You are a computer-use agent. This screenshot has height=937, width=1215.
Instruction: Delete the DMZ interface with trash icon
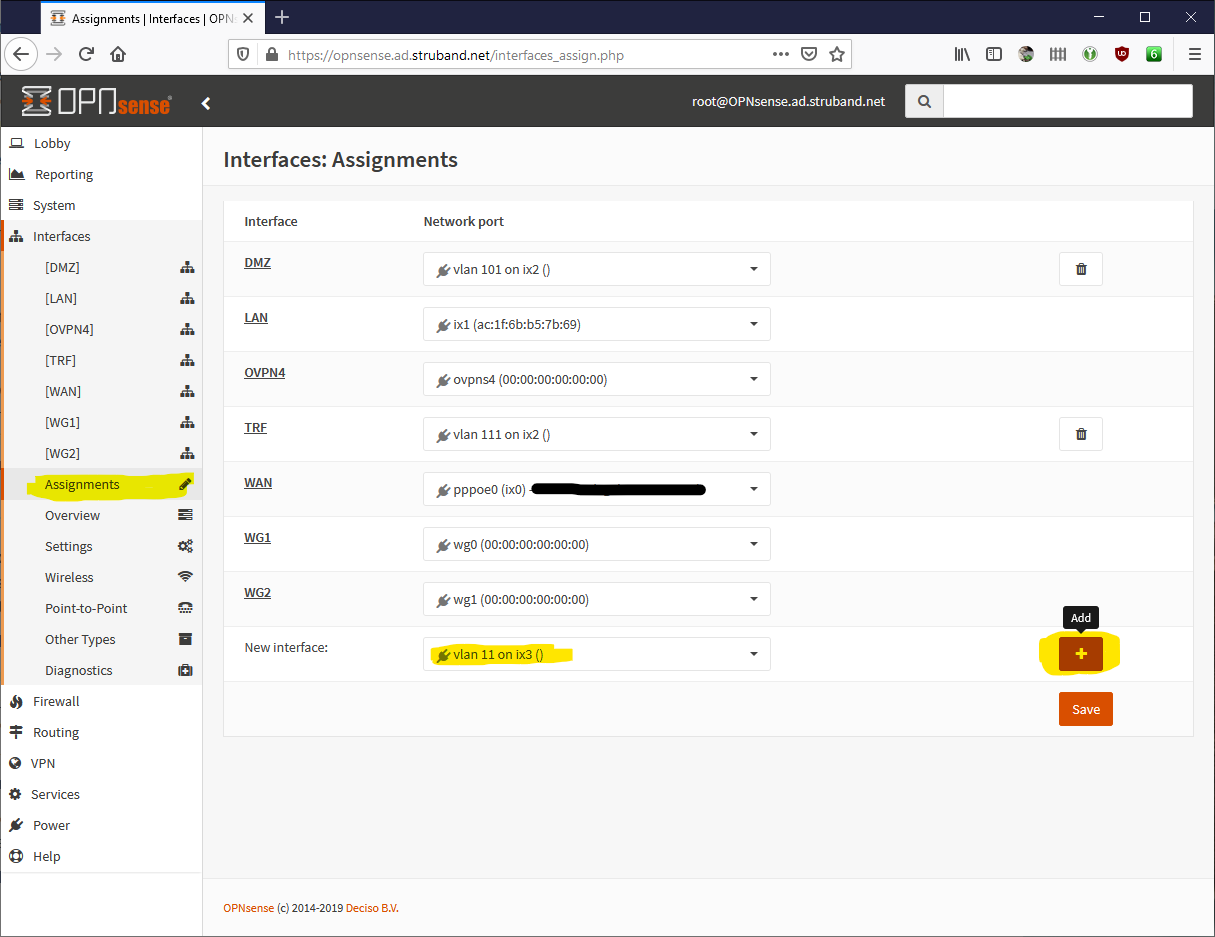[1080, 269]
